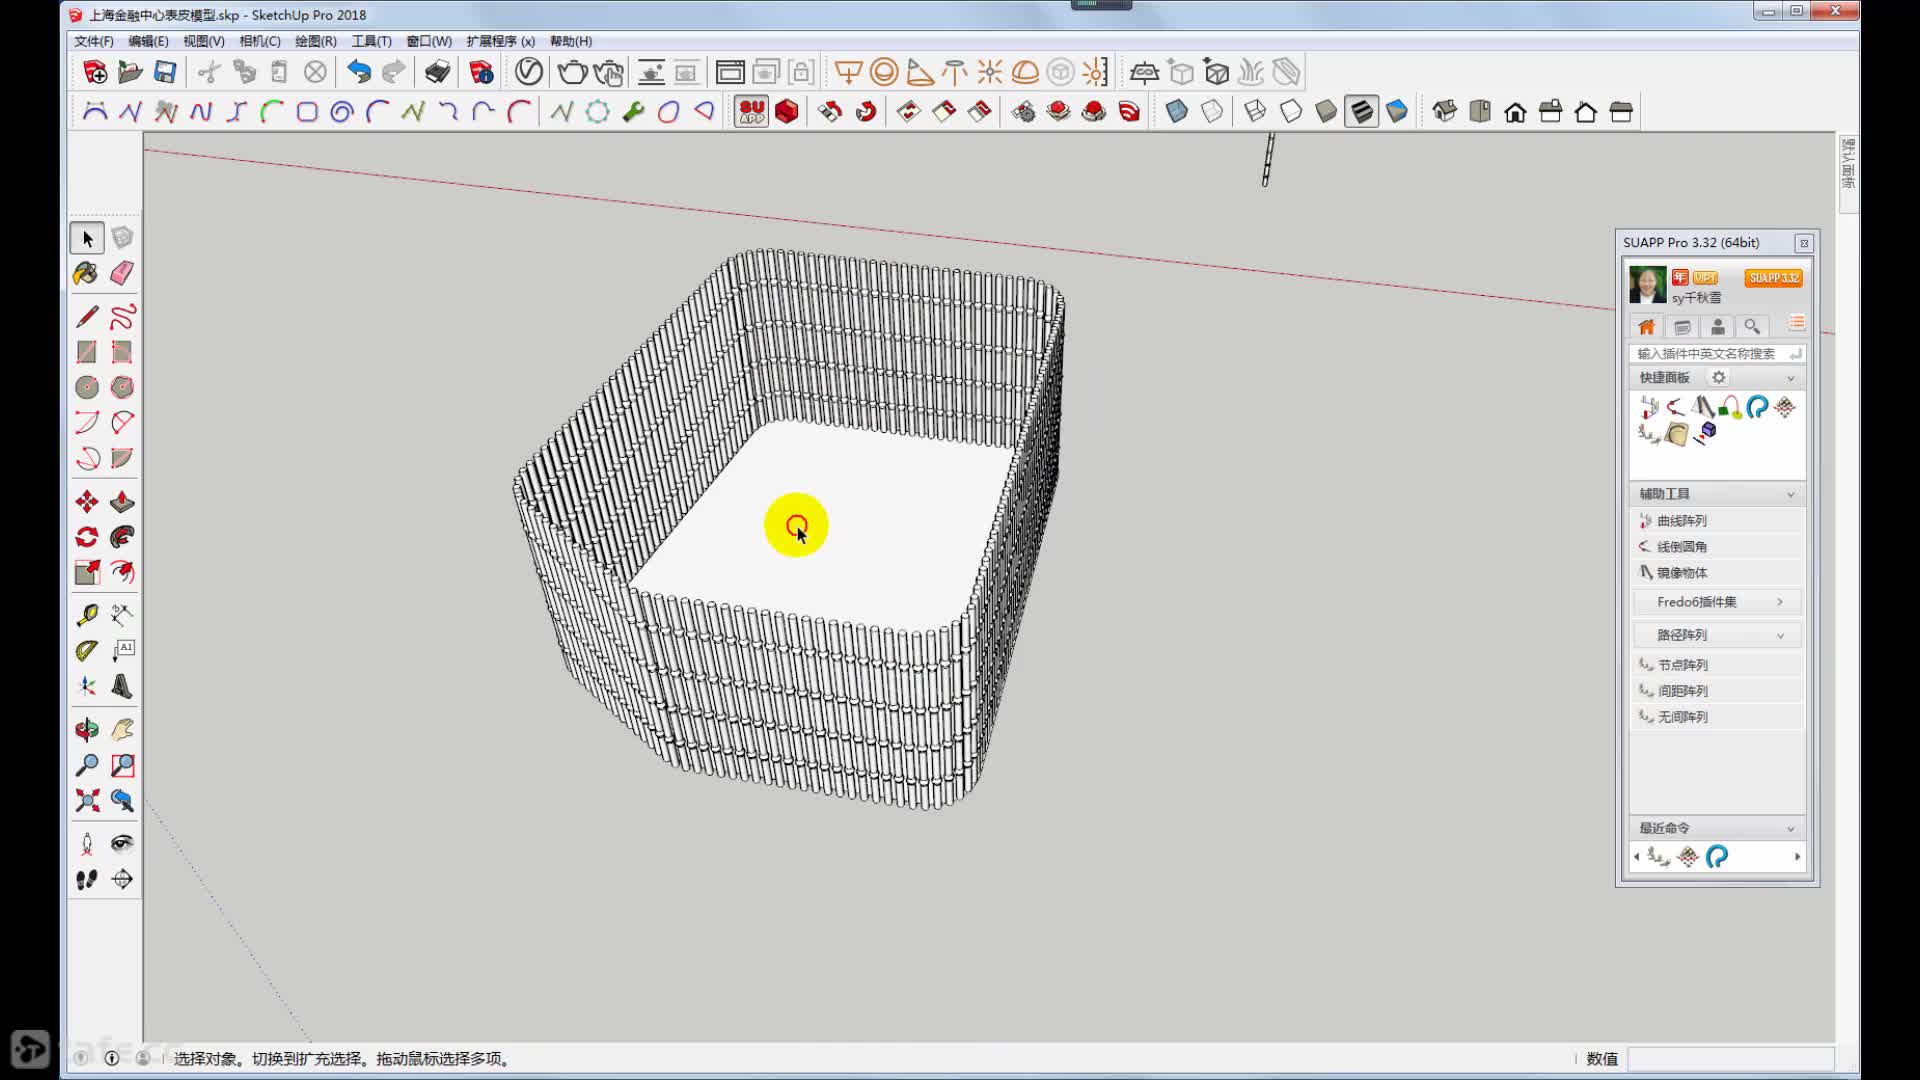
Task: Choose the Circle tool
Action: [87, 387]
